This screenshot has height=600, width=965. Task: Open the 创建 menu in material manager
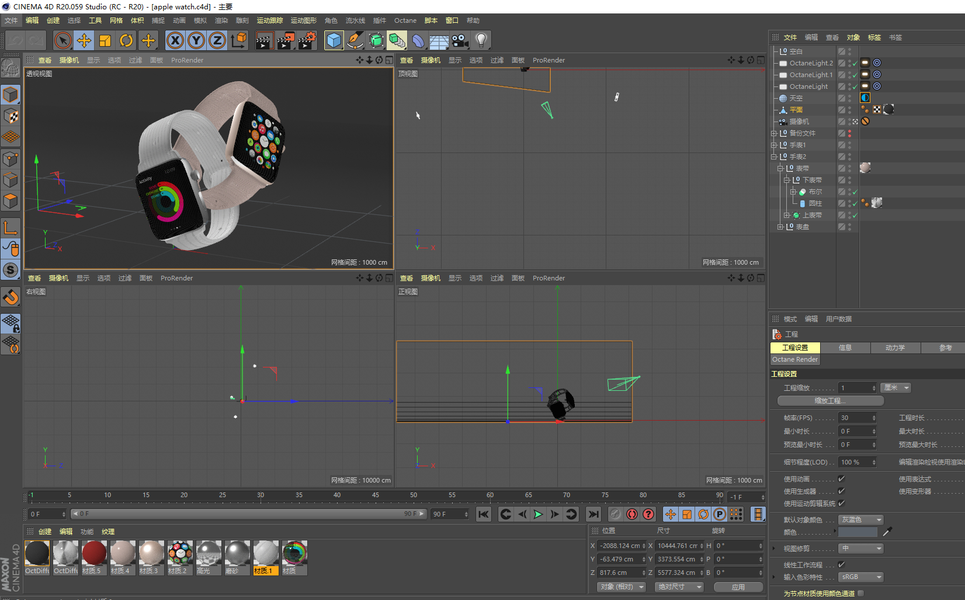45,532
